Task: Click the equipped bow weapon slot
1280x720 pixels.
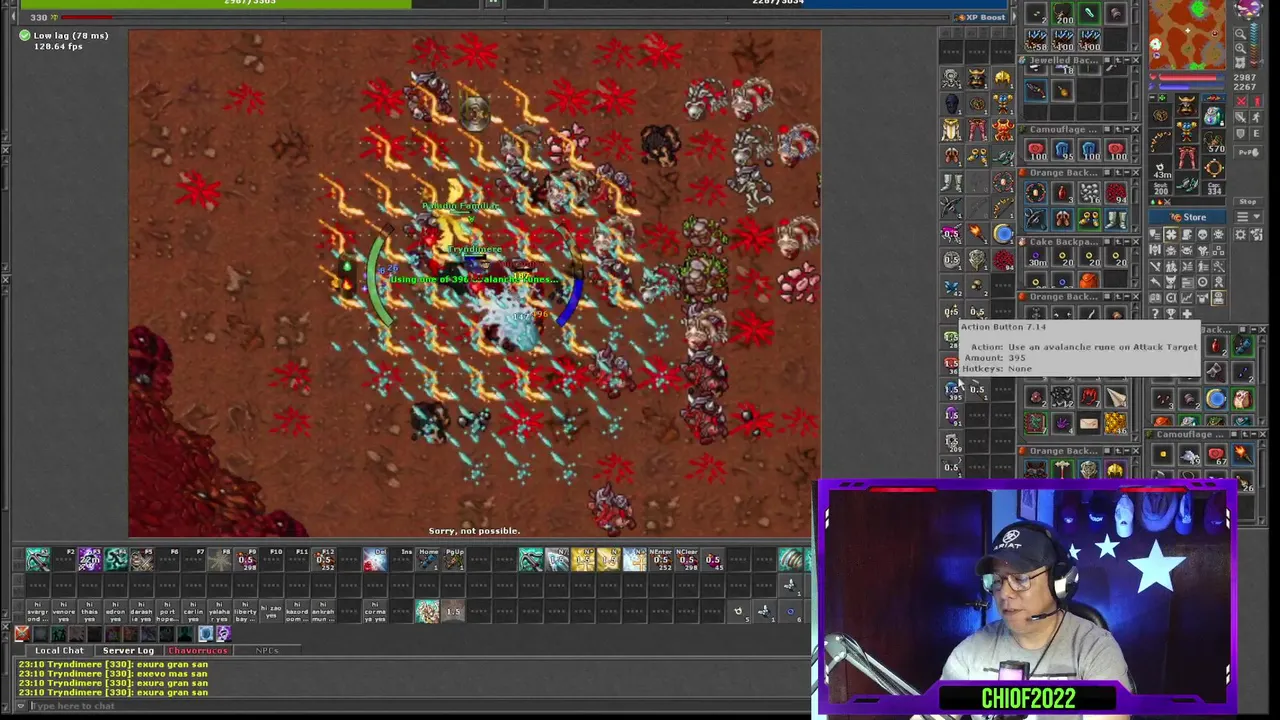Action: point(1161,140)
